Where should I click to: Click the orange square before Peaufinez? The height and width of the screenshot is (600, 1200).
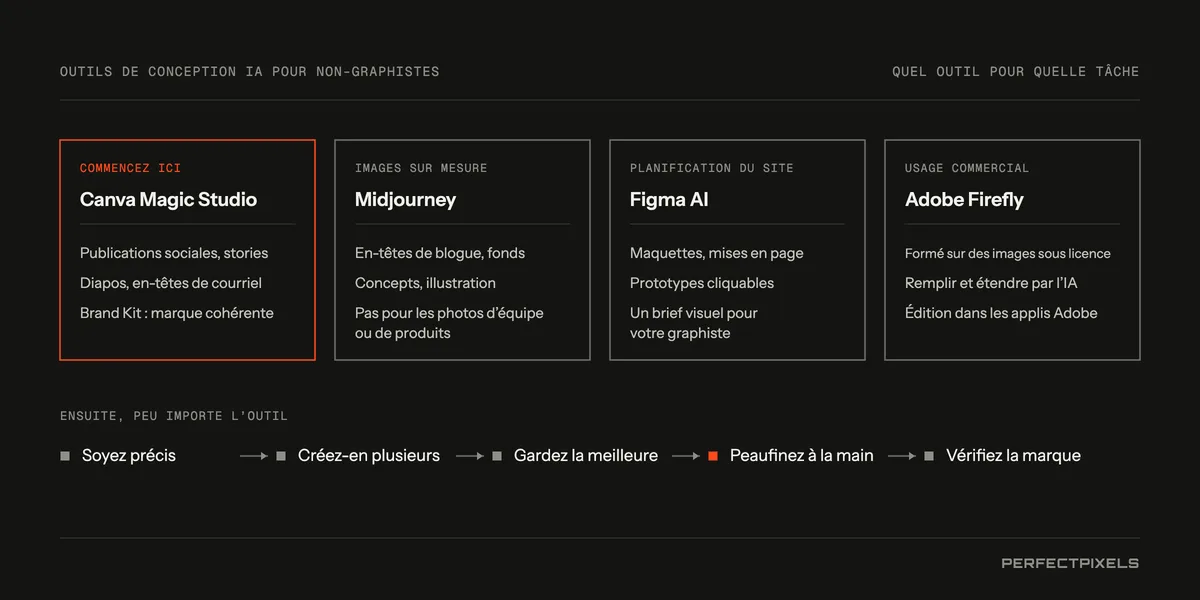tap(713, 456)
